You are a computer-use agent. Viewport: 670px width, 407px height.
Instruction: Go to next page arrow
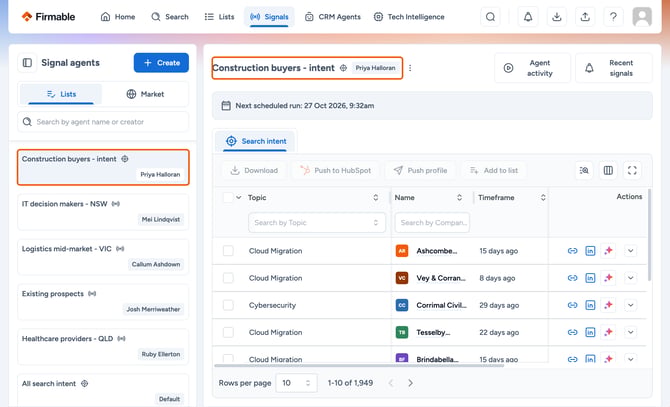pos(410,383)
